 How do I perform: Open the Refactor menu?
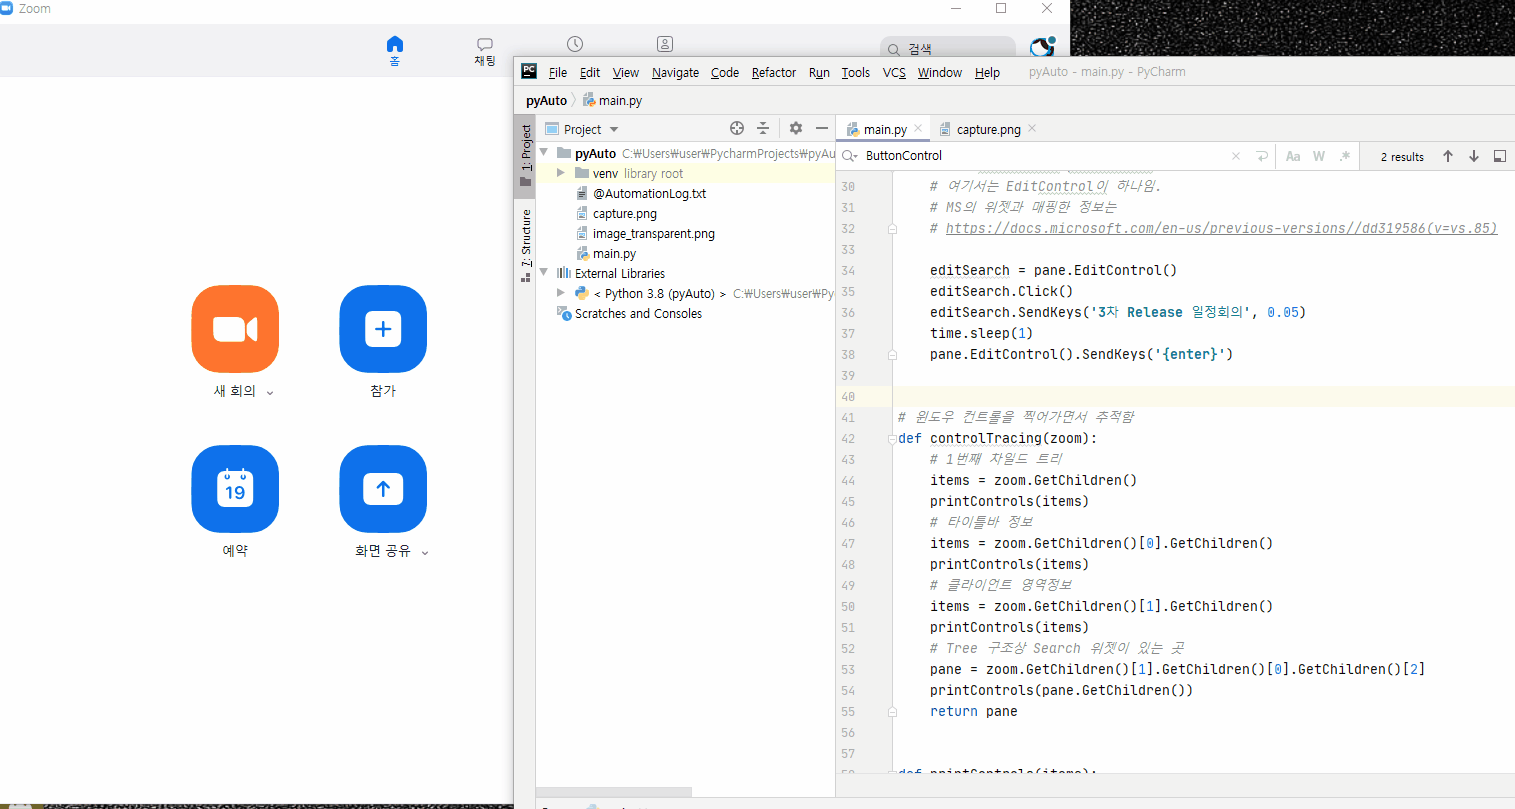774,73
